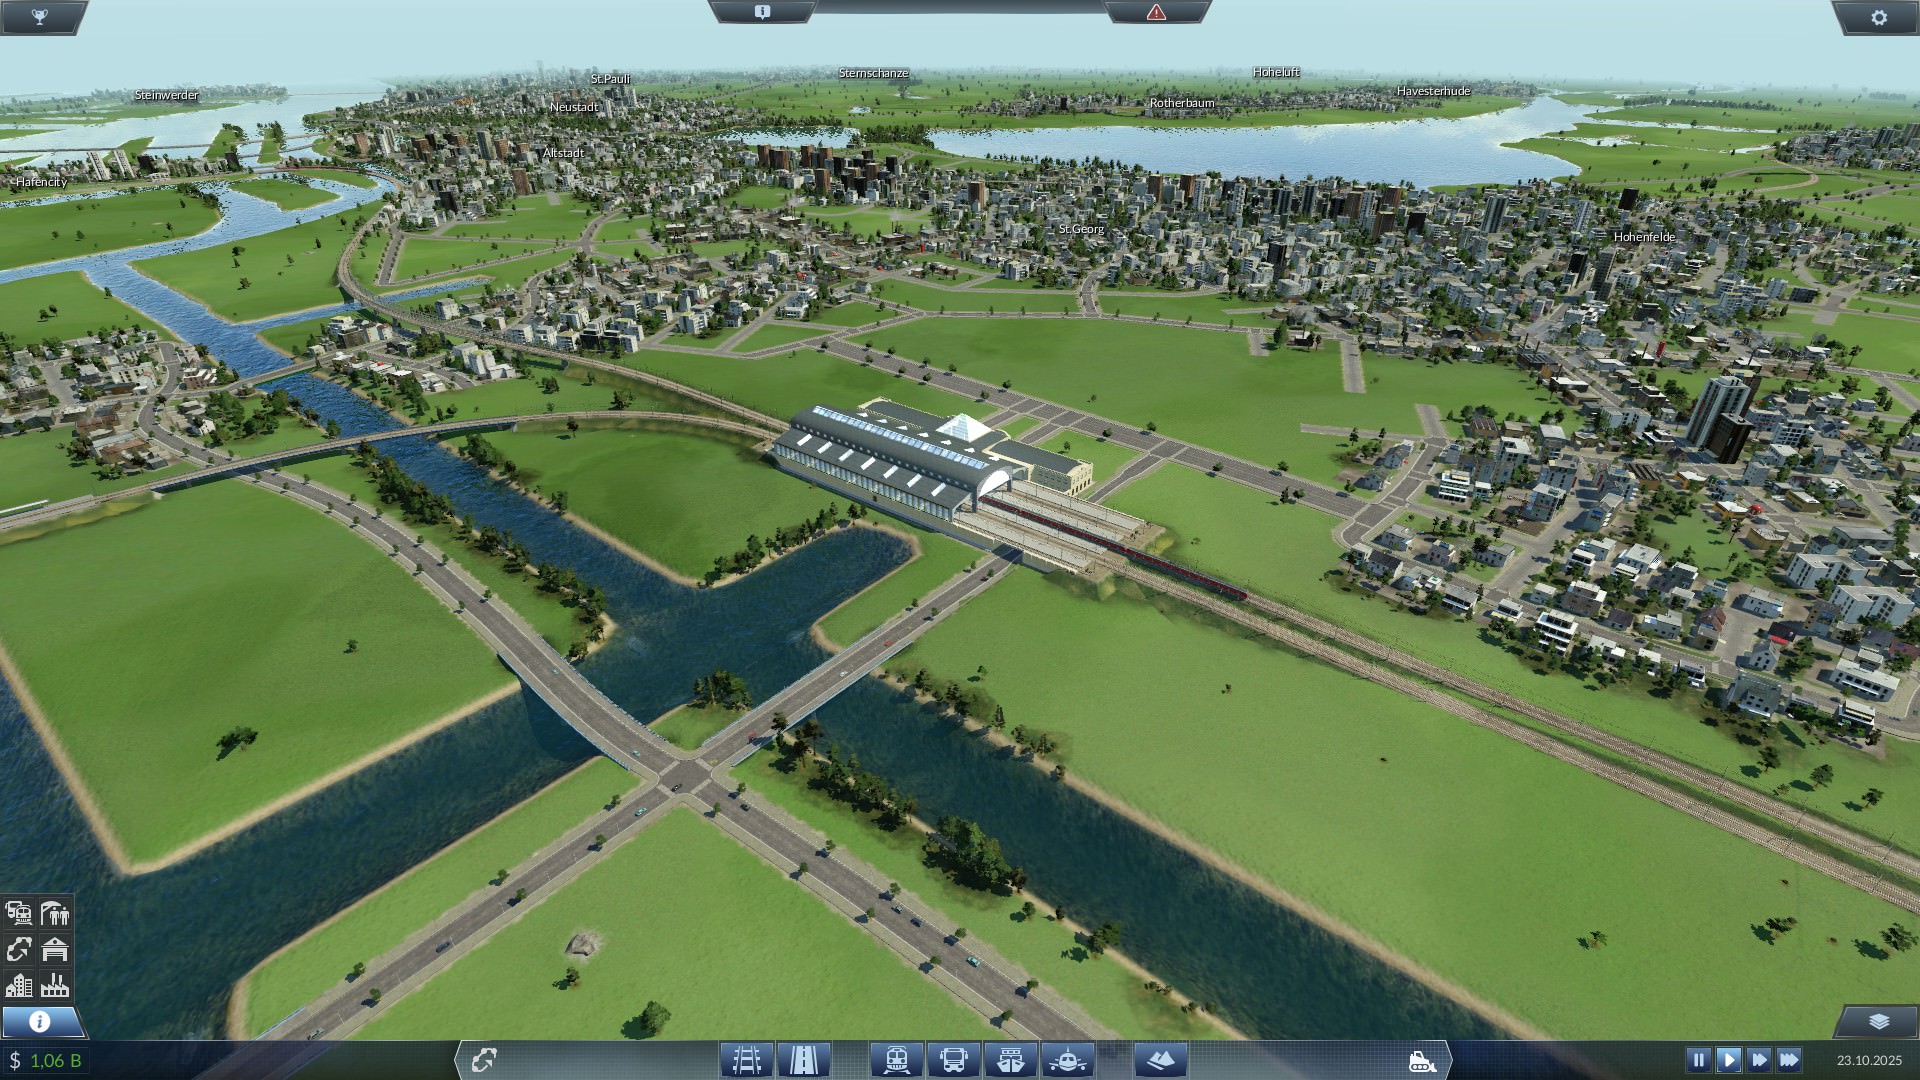The image size is (1920, 1080).
Task: Activate the bulldozer demolish tool
Action: click(x=1421, y=1061)
